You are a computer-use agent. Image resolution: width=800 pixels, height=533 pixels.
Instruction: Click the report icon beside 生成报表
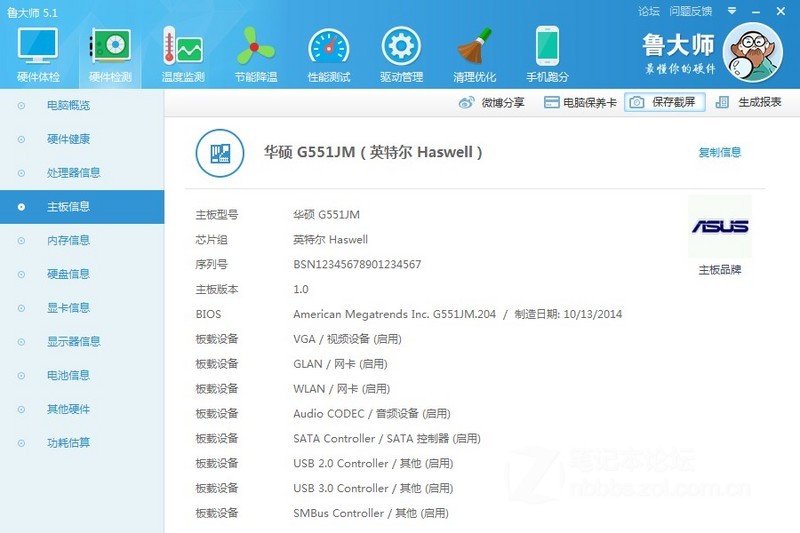(722, 103)
